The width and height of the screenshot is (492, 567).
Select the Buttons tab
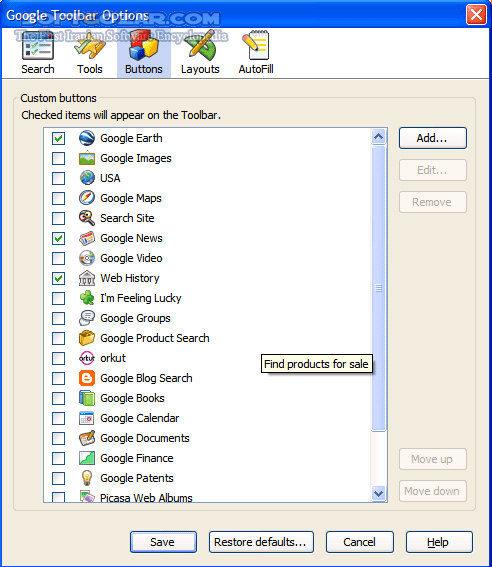coord(144,53)
